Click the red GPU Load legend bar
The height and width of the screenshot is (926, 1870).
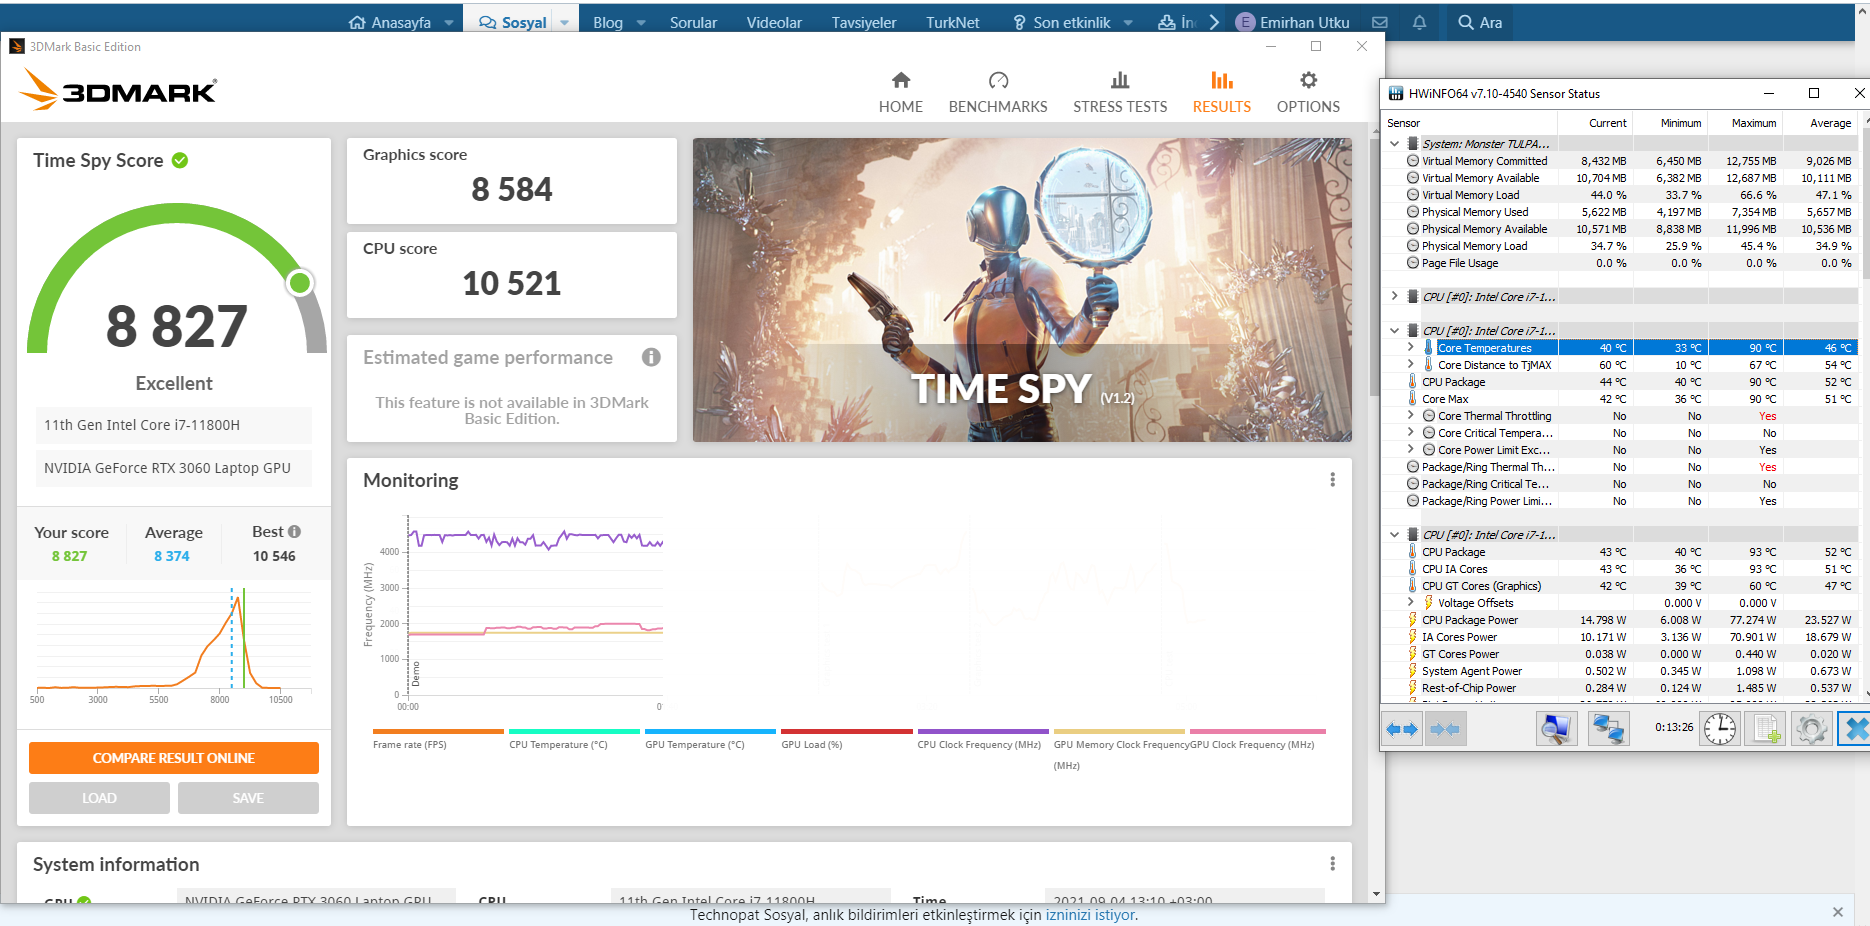[847, 731]
